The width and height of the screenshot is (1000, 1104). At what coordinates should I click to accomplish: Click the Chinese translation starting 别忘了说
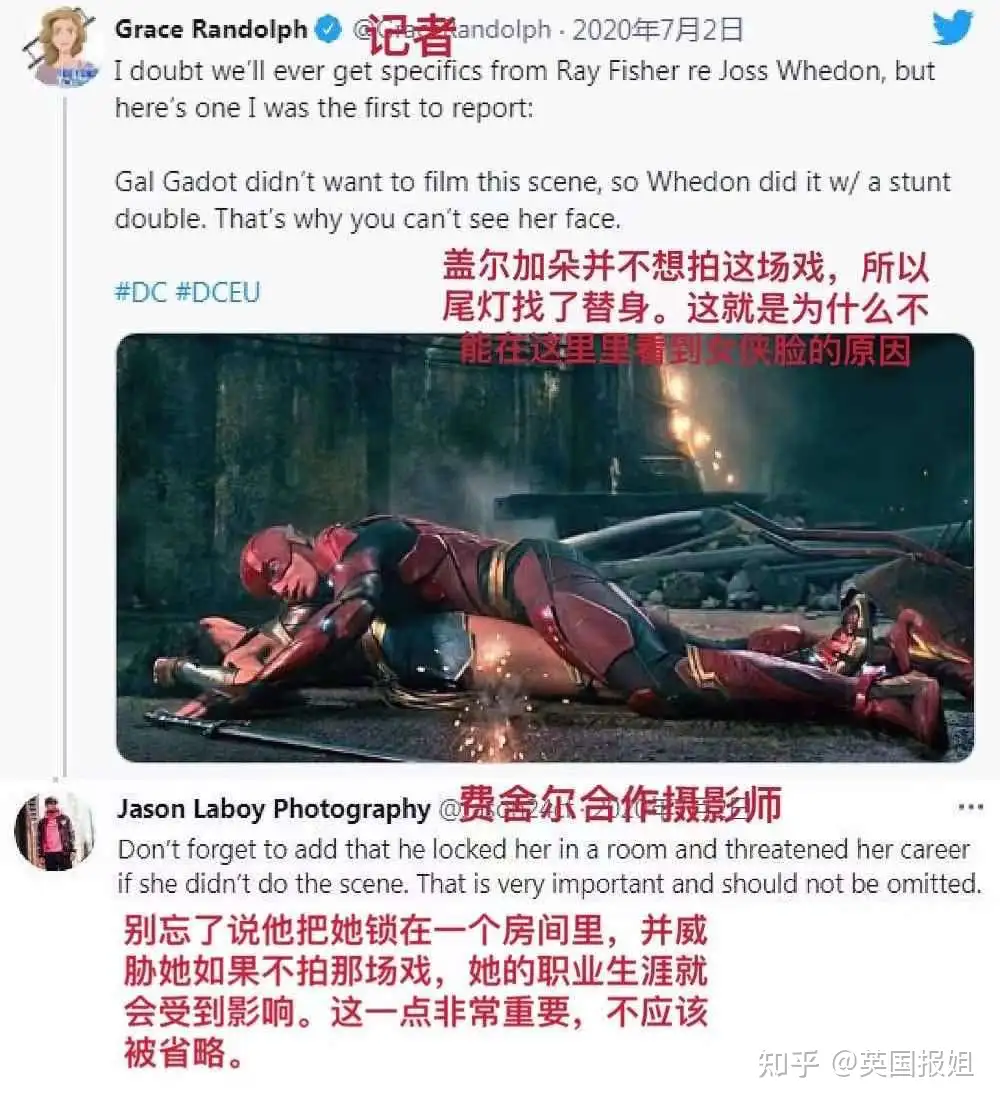[415, 991]
